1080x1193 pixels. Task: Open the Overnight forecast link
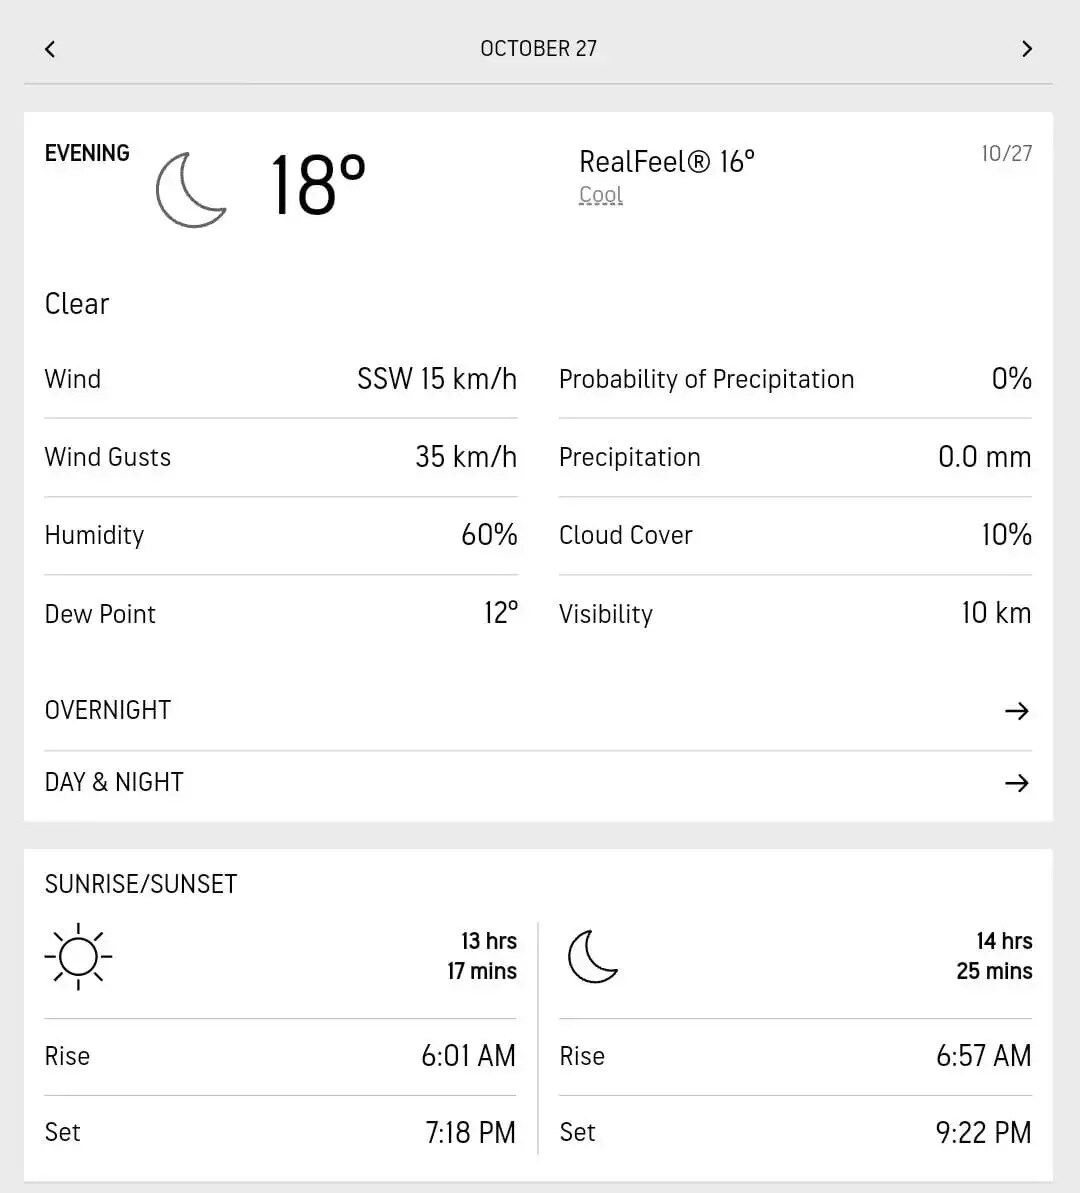click(x=108, y=710)
